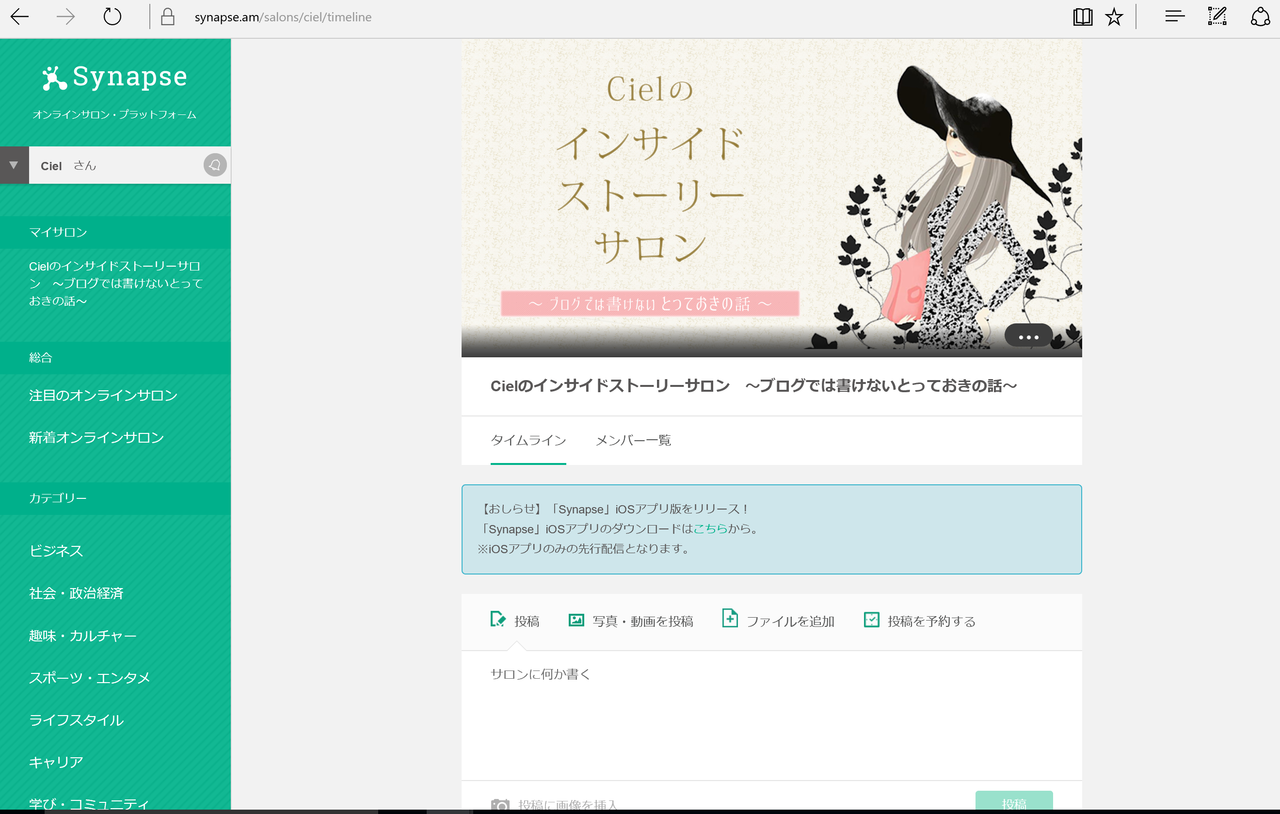Click into the サロンに何か書く text area
Image resolution: width=1280 pixels, height=814 pixels.
coord(771,715)
